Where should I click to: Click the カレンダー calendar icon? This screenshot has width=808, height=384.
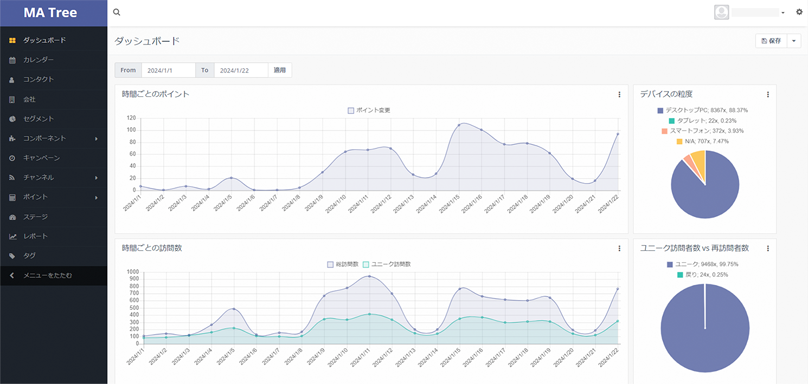point(12,60)
